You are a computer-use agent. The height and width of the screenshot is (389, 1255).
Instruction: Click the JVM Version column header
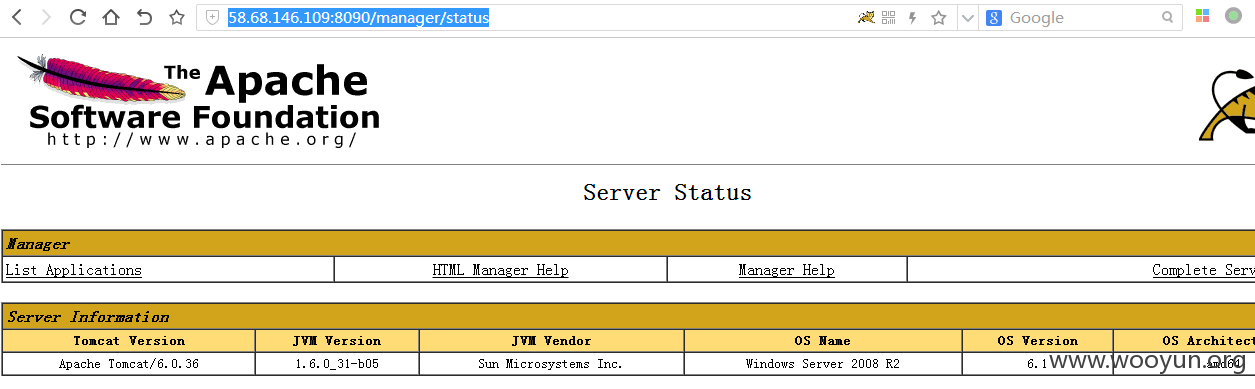(337, 341)
